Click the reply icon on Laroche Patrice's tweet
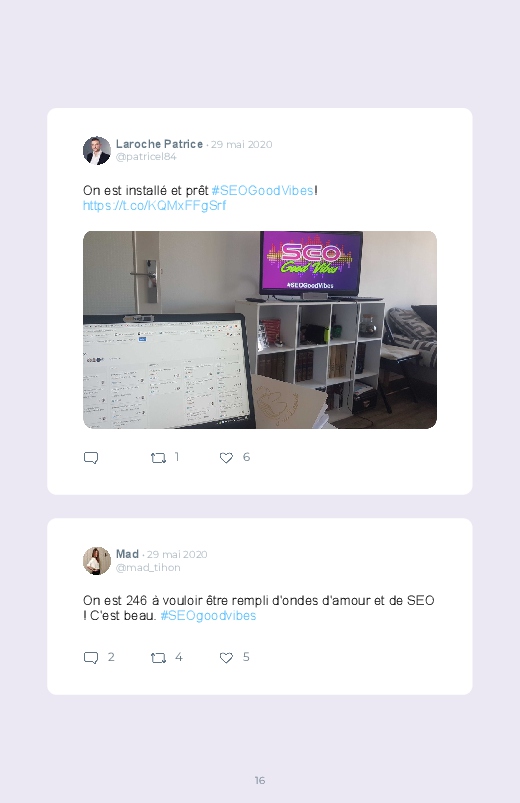520x803 pixels. coord(91,457)
